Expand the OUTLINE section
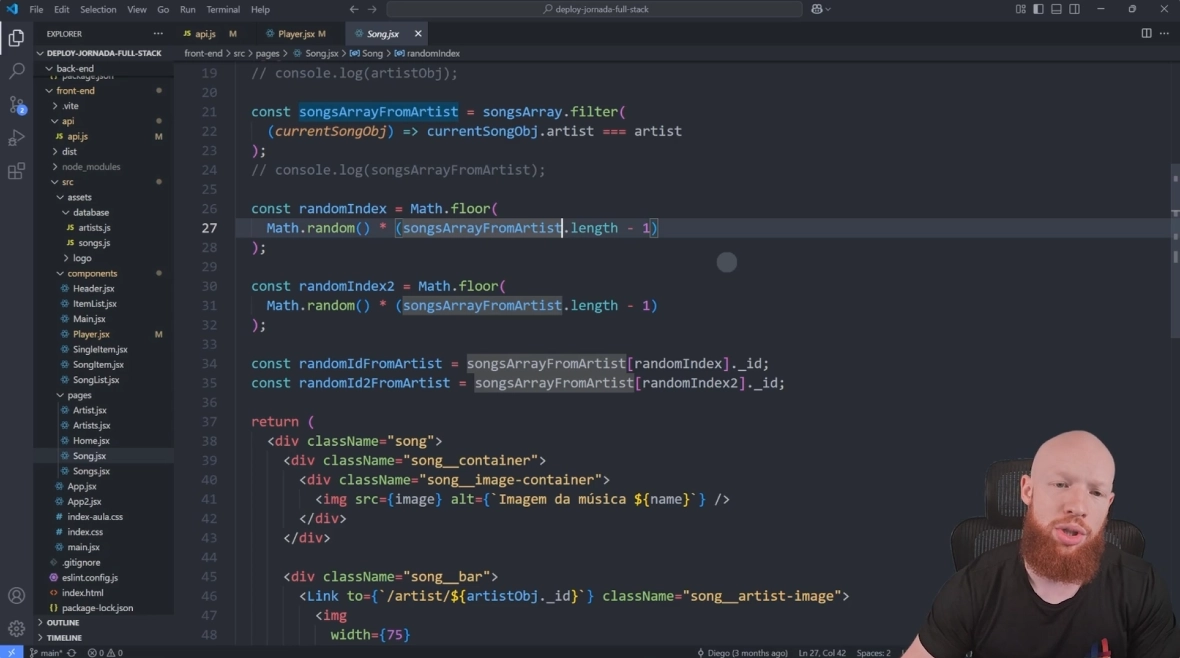1180x658 pixels. 62,622
